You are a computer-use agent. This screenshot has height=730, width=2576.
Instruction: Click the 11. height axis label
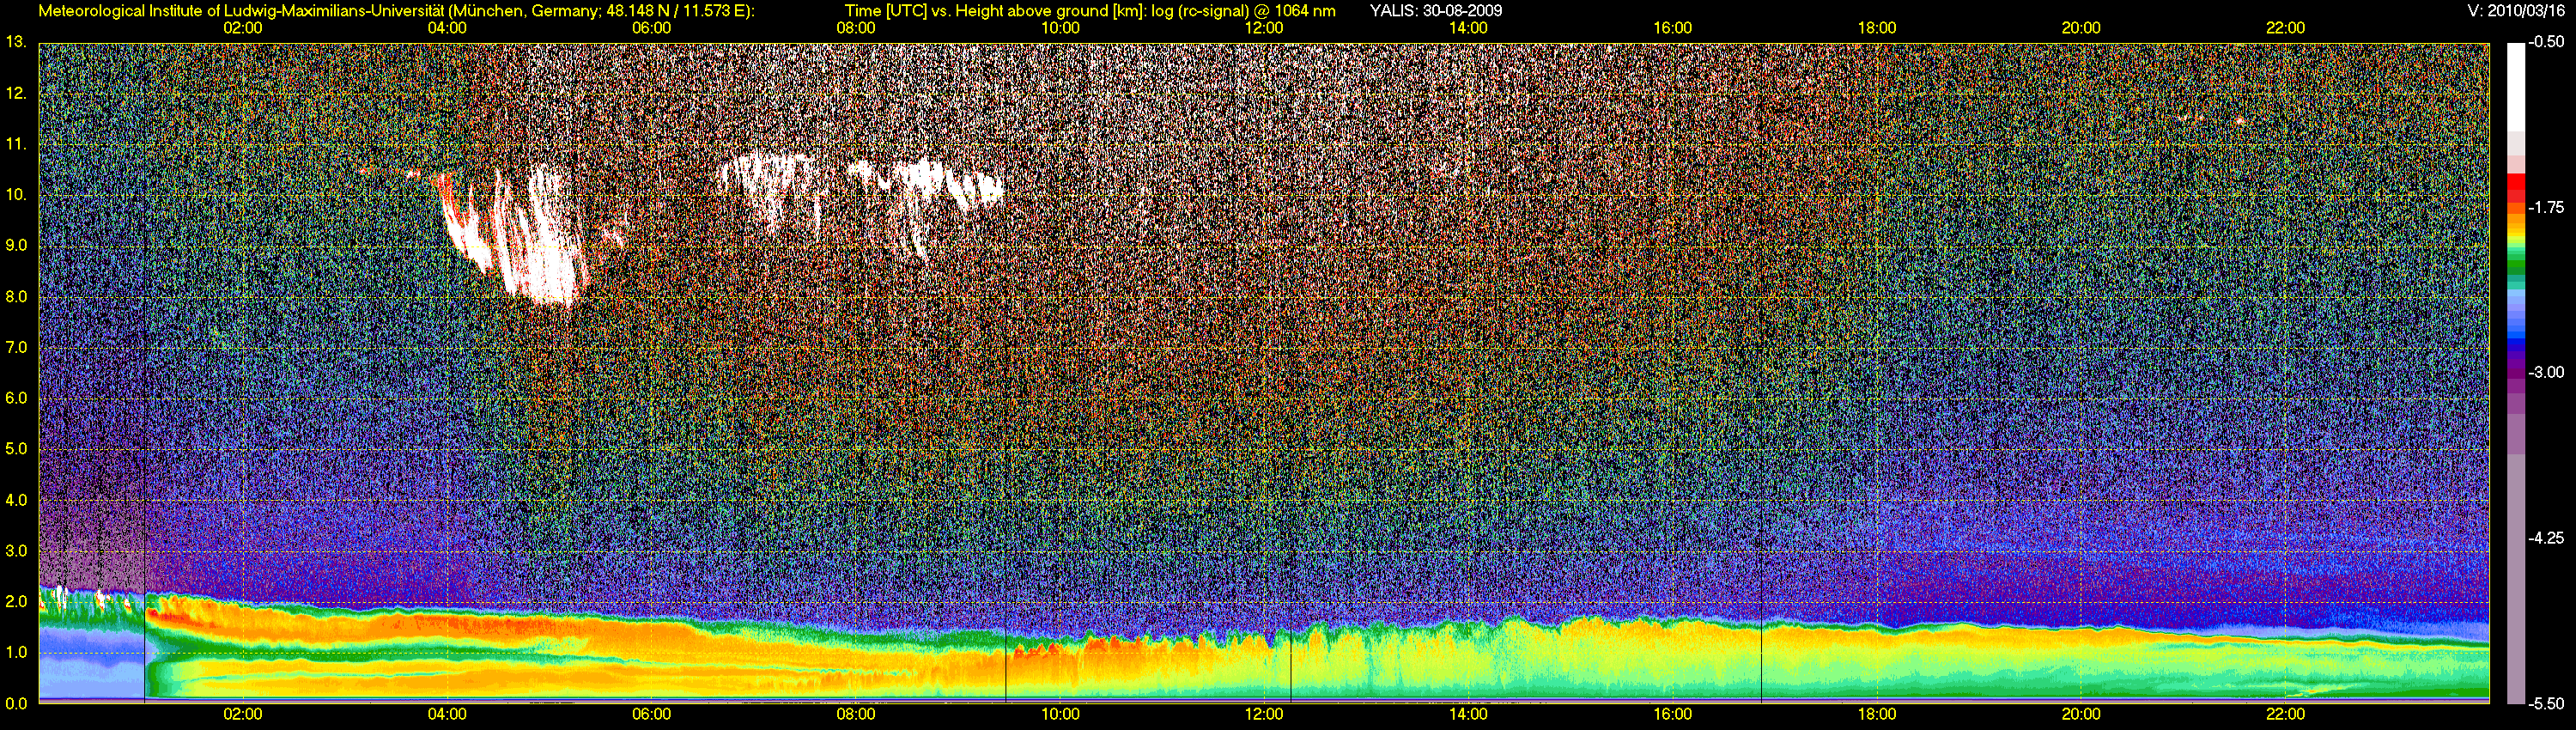15,144
